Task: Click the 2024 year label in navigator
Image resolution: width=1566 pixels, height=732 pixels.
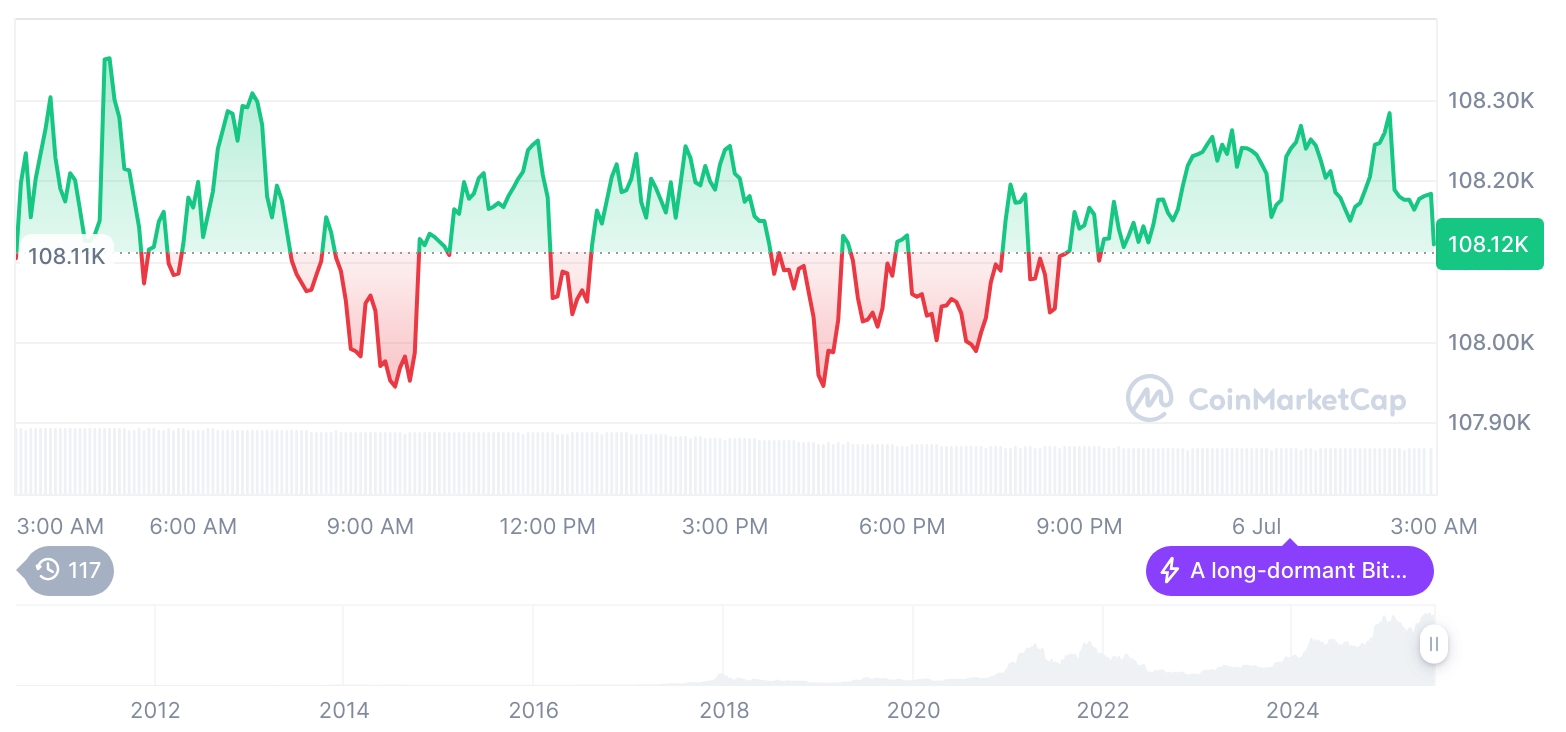Action: pyautogui.click(x=1292, y=711)
